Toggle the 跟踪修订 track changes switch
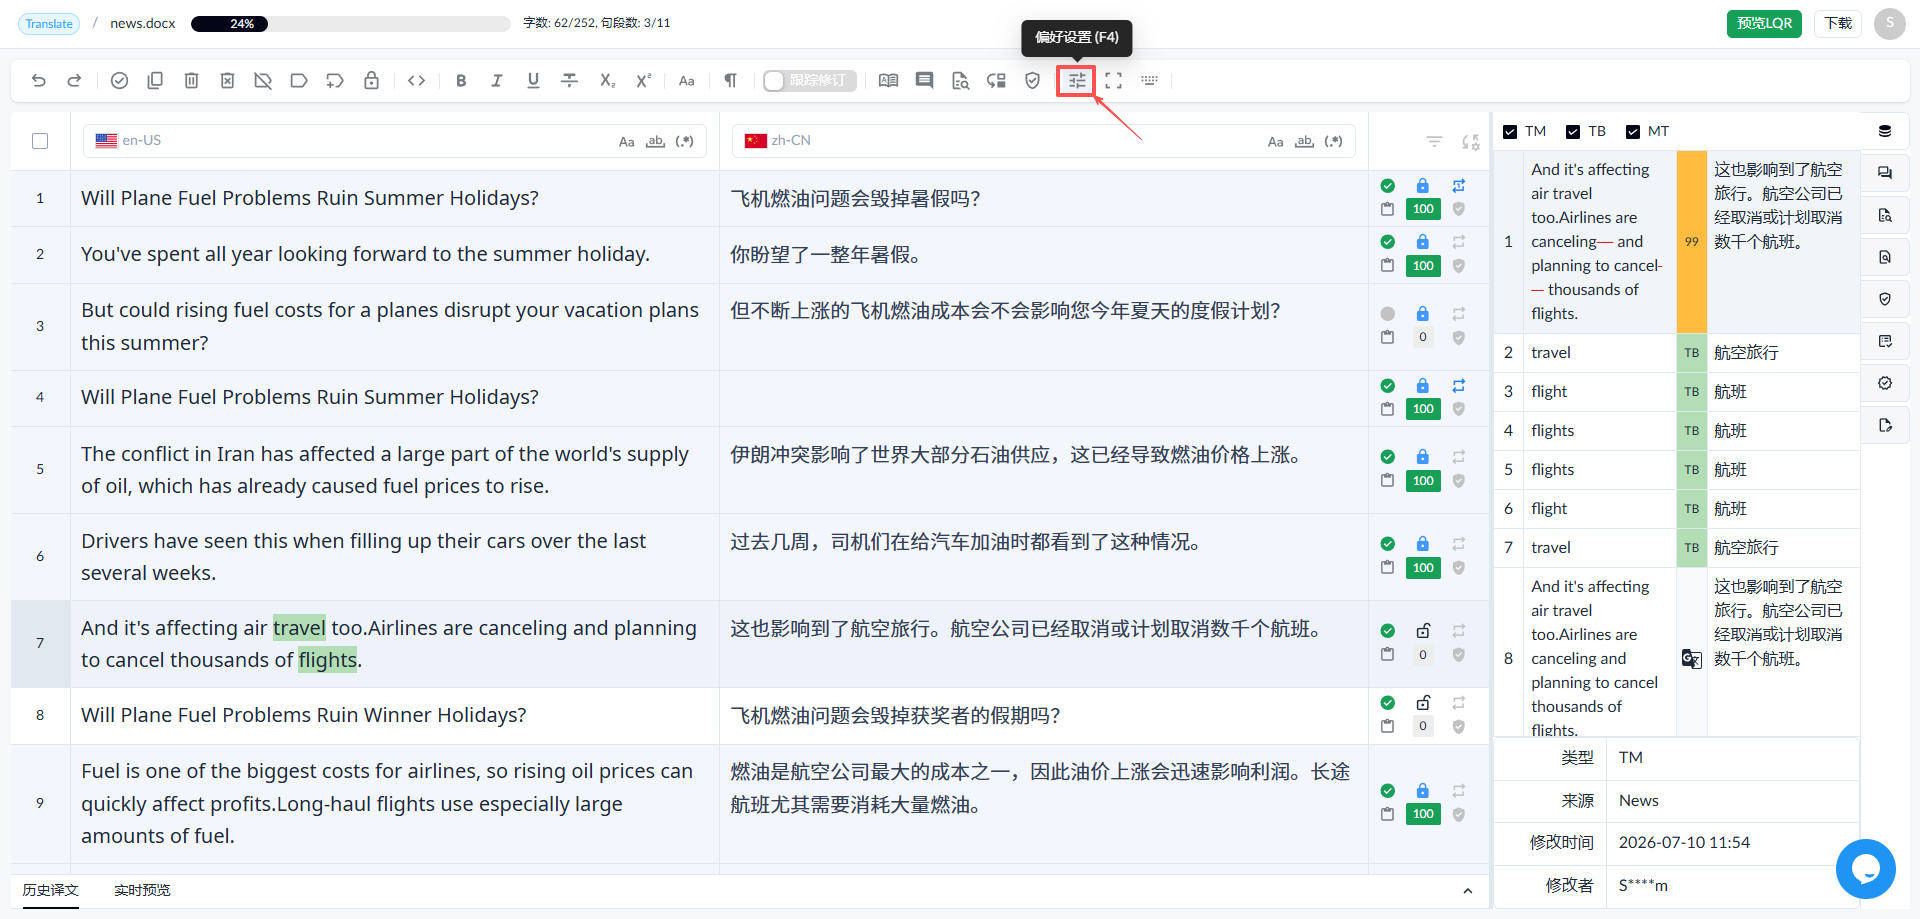 coord(810,81)
